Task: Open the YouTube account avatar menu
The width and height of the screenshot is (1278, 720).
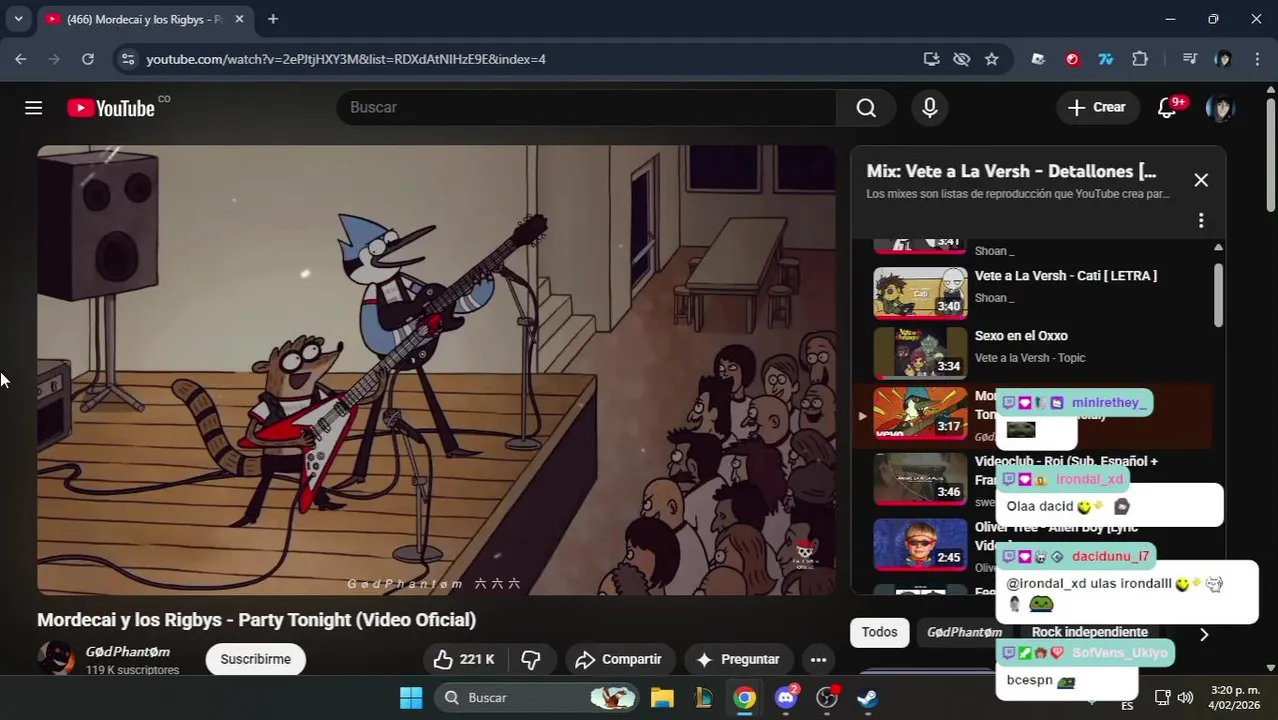Action: coord(1220,108)
